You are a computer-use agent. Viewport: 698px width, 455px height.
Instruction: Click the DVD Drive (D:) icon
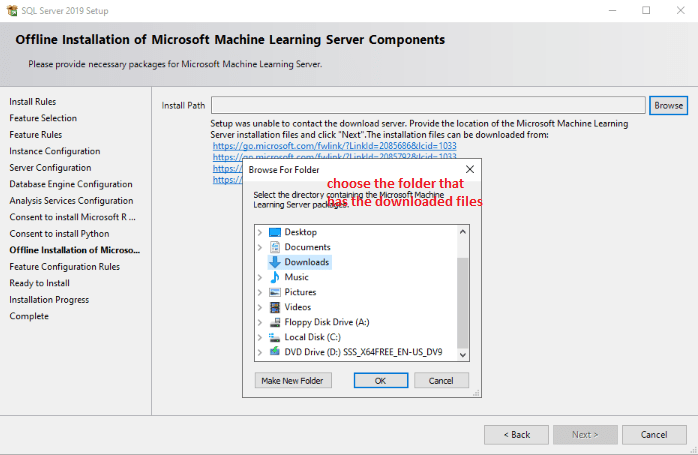[x=275, y=352]
